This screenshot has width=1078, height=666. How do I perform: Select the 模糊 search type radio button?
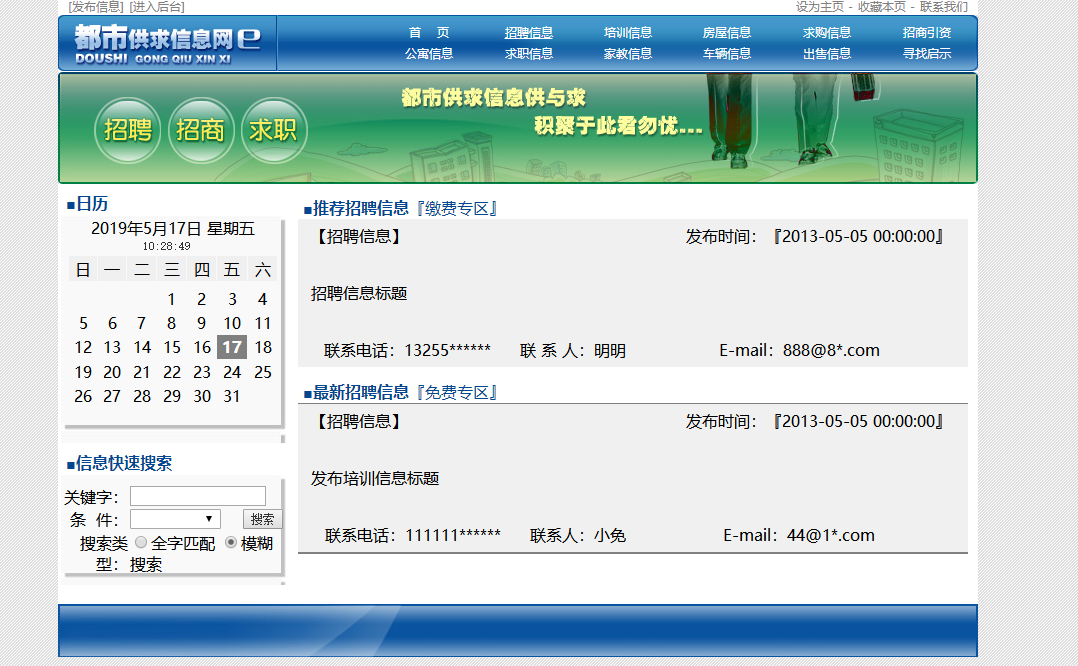pos(231,542)
